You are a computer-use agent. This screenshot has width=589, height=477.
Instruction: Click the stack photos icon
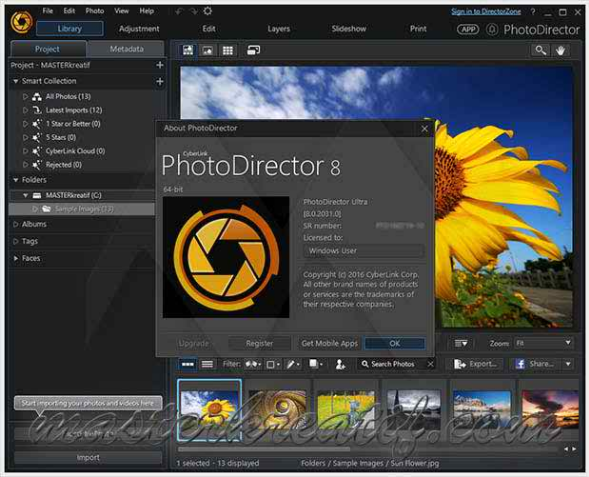pyautogui.click(x=316, y=364)
